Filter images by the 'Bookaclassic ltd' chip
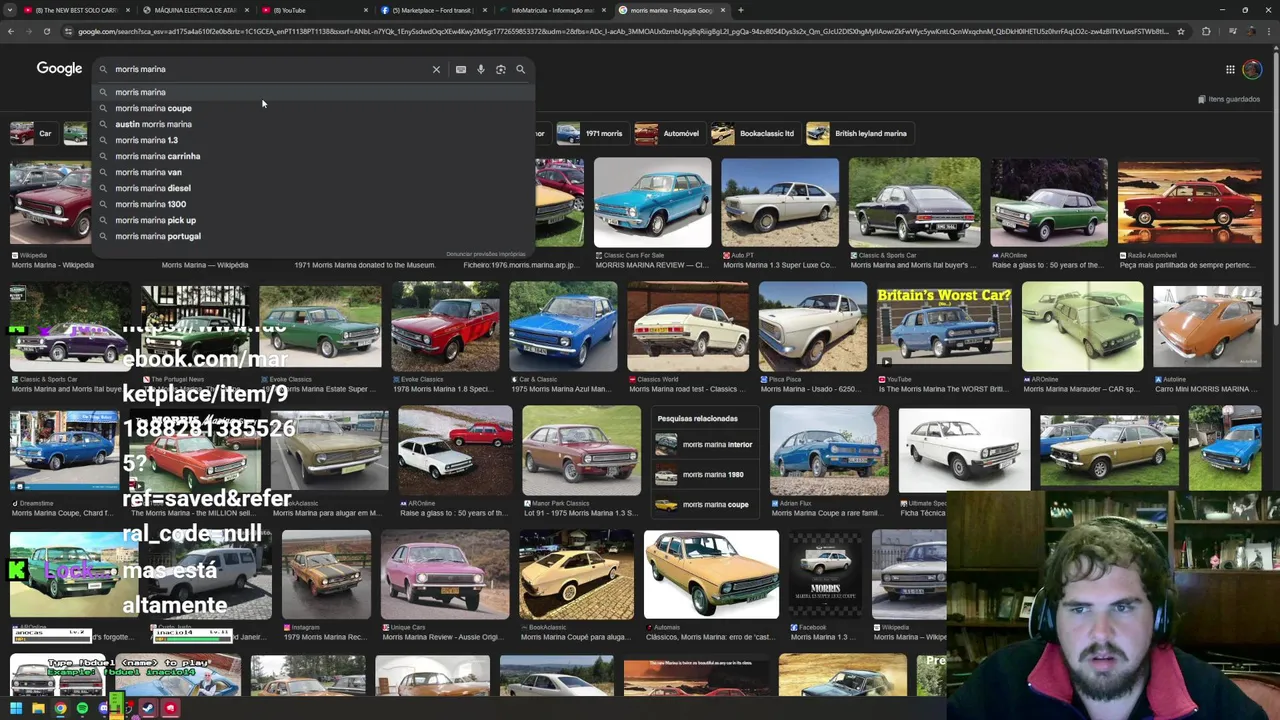Image resolution: width=1280 pixels, height=720 pixels. pyautogui.click(x=754, y=133)
